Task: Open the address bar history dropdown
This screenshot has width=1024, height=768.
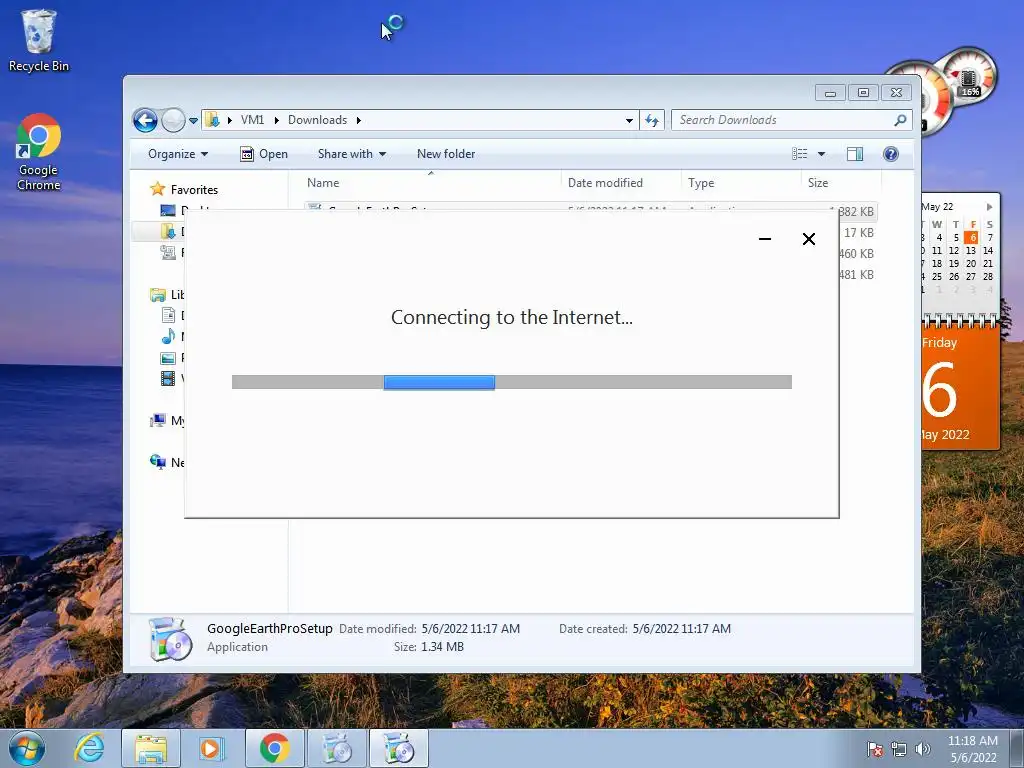Action: pos(629,120)
